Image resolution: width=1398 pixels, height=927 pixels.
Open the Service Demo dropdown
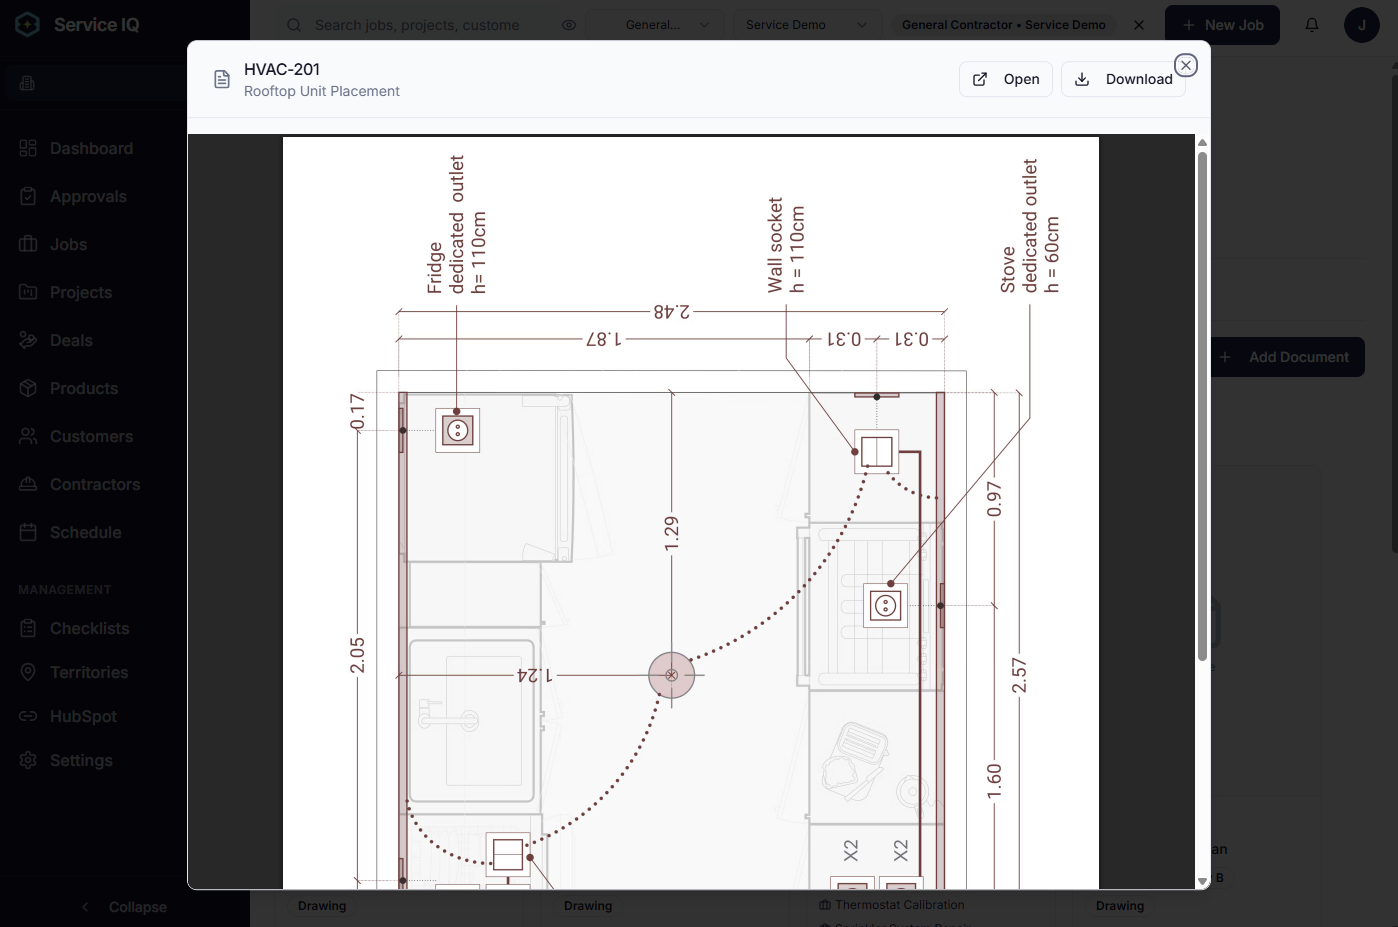[x=806, y=25]
